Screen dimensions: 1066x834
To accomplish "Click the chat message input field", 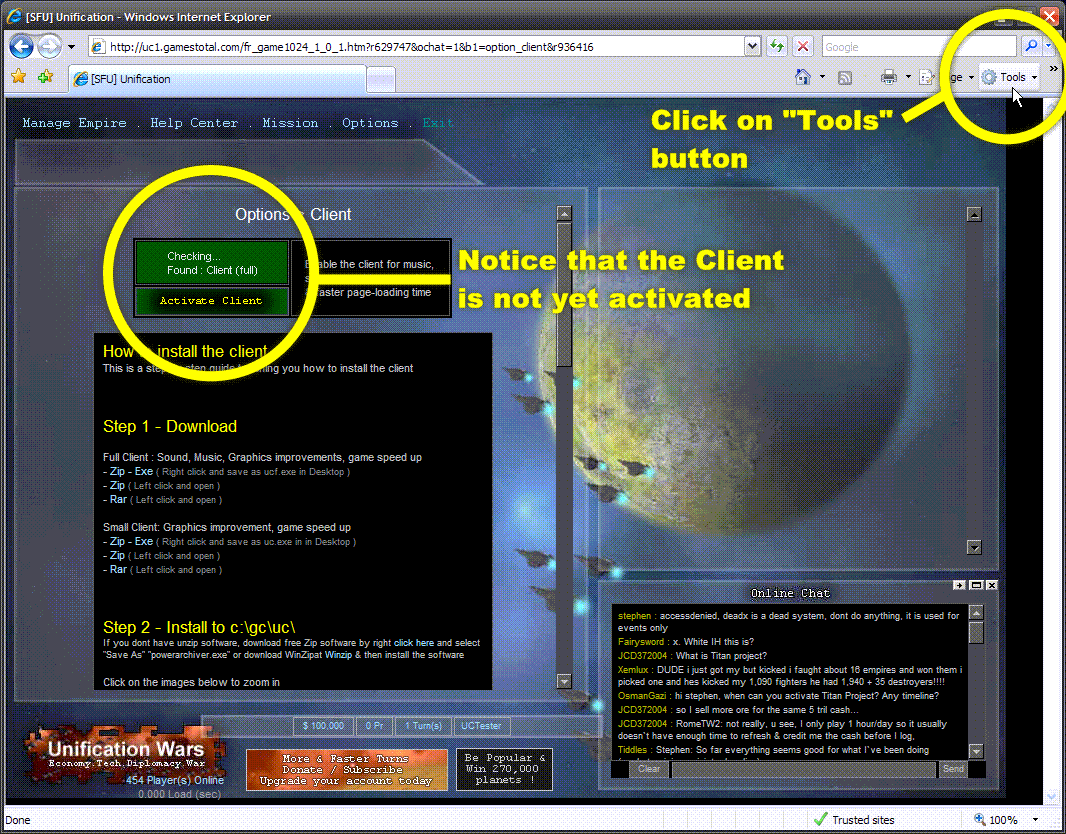I will point(803,769).
